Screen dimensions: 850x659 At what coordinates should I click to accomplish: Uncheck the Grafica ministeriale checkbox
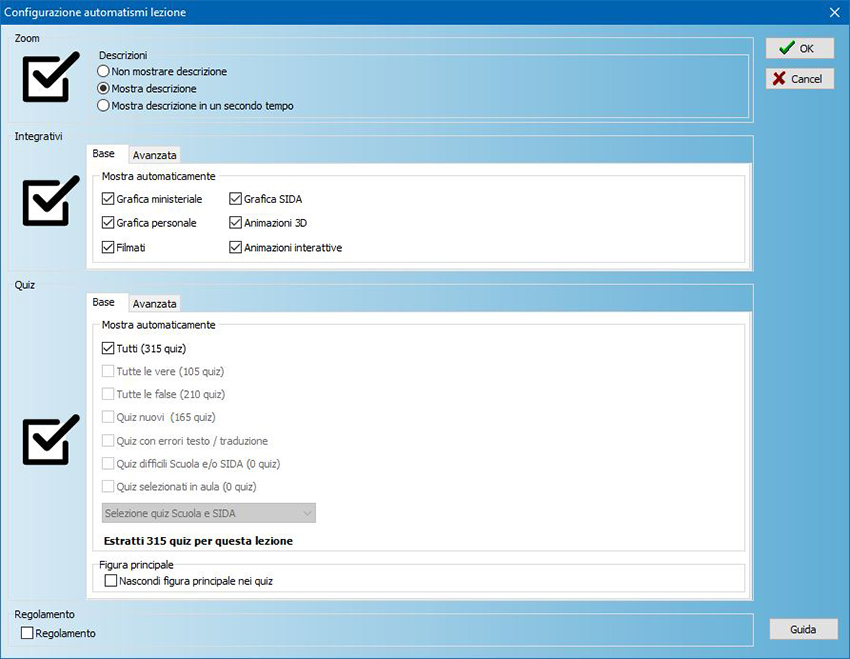point(108,199)
